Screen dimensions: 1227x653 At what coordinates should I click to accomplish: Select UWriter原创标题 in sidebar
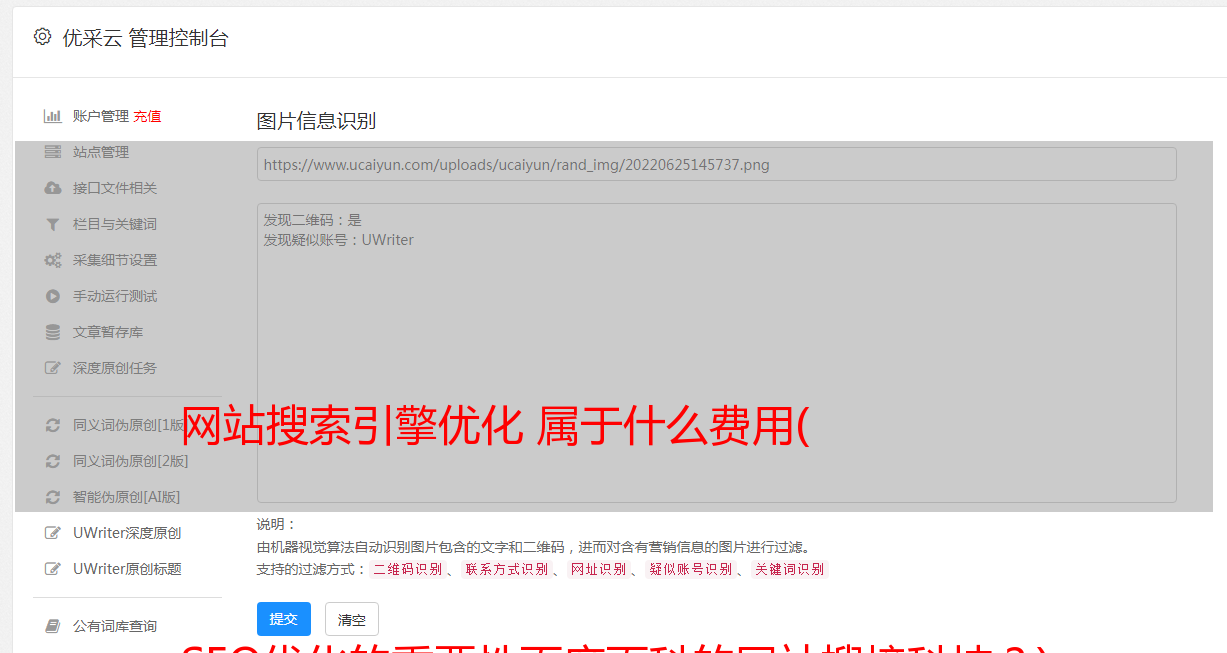tap(127, 569)
